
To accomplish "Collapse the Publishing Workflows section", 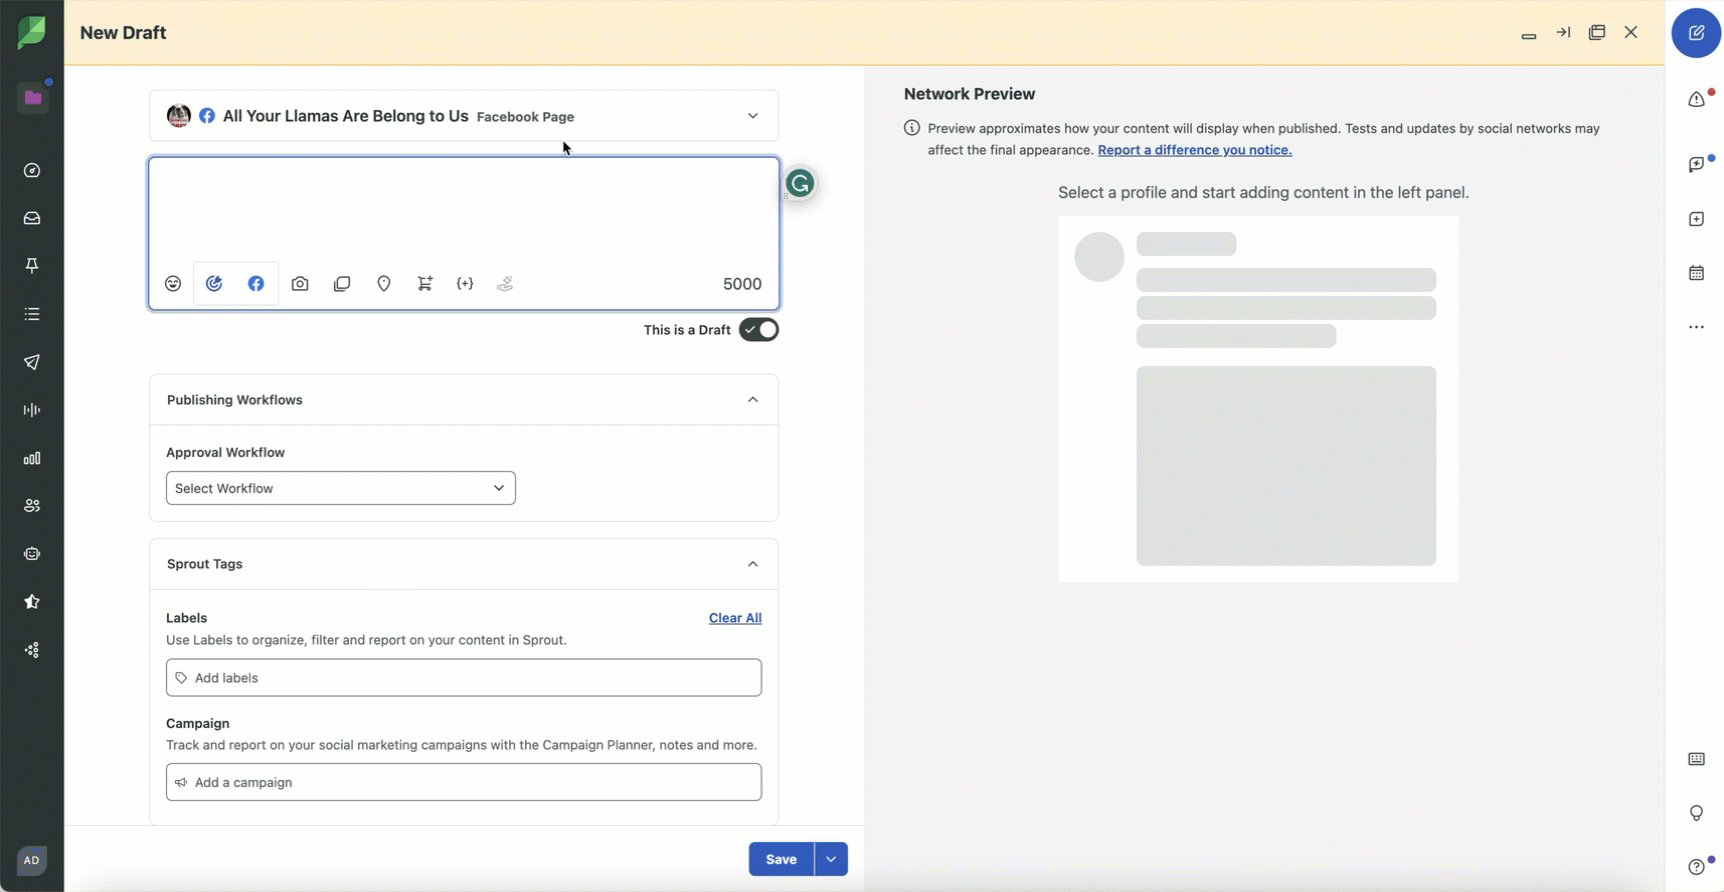I will [753, 400].
